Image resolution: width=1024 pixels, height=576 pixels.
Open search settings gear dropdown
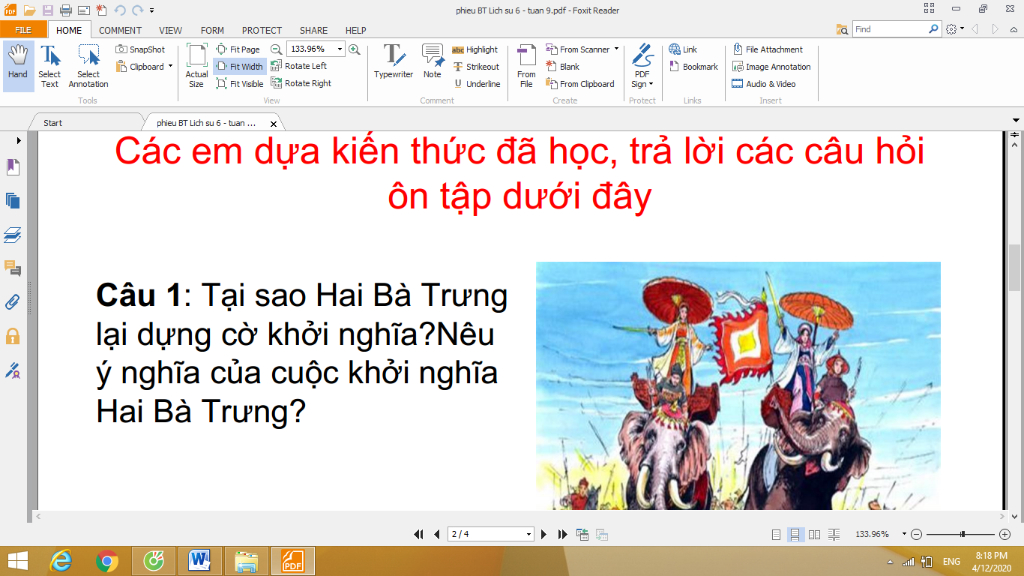coord(955,29)
